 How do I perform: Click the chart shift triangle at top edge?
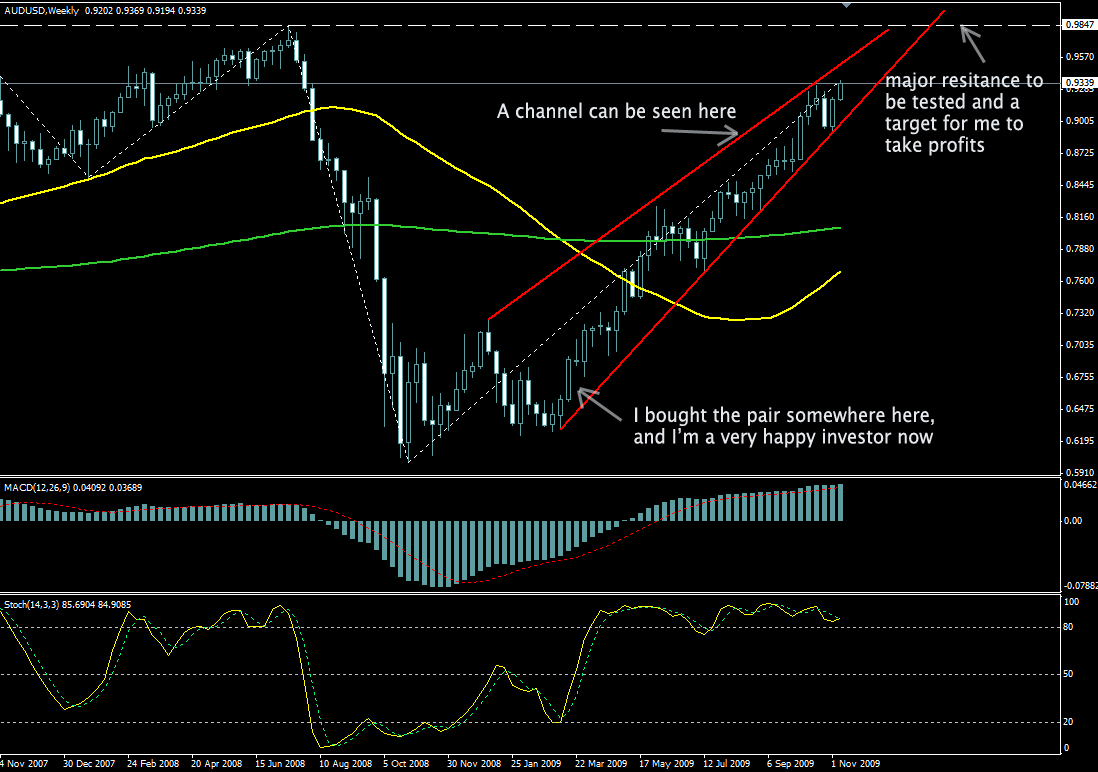pos(848,4)
